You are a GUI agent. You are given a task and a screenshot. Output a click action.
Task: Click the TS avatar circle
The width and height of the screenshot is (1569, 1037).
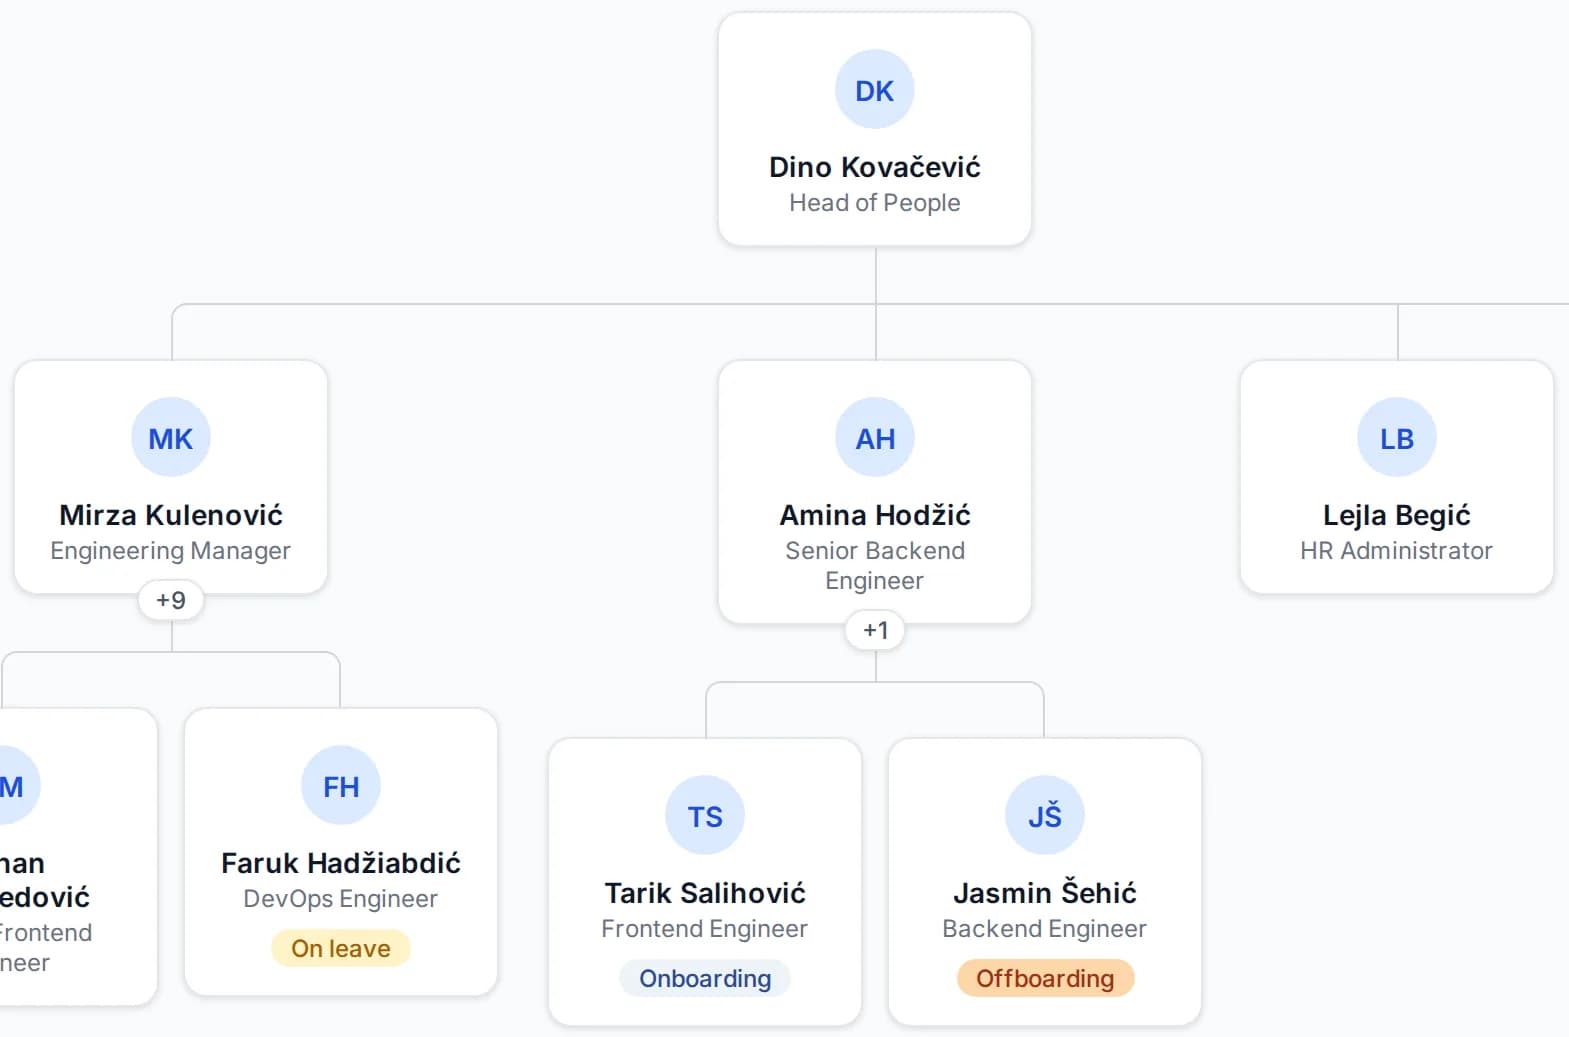tap(705, 816)
